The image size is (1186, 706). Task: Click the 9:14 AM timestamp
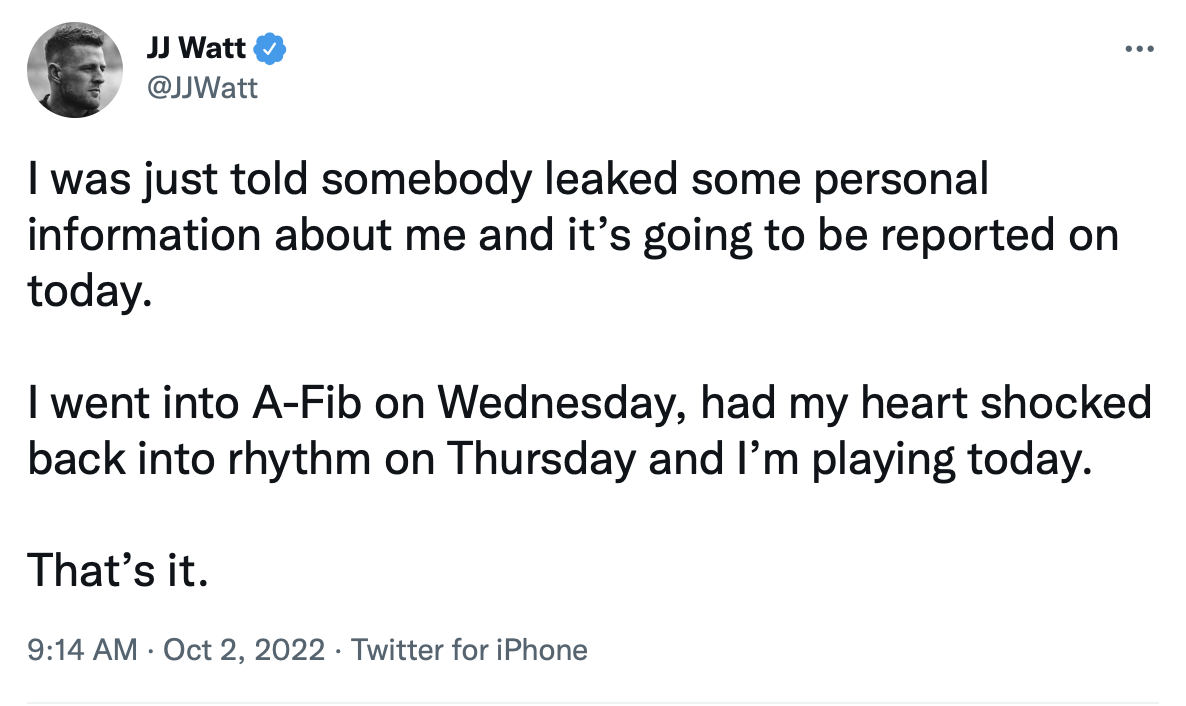click(82, 650)
